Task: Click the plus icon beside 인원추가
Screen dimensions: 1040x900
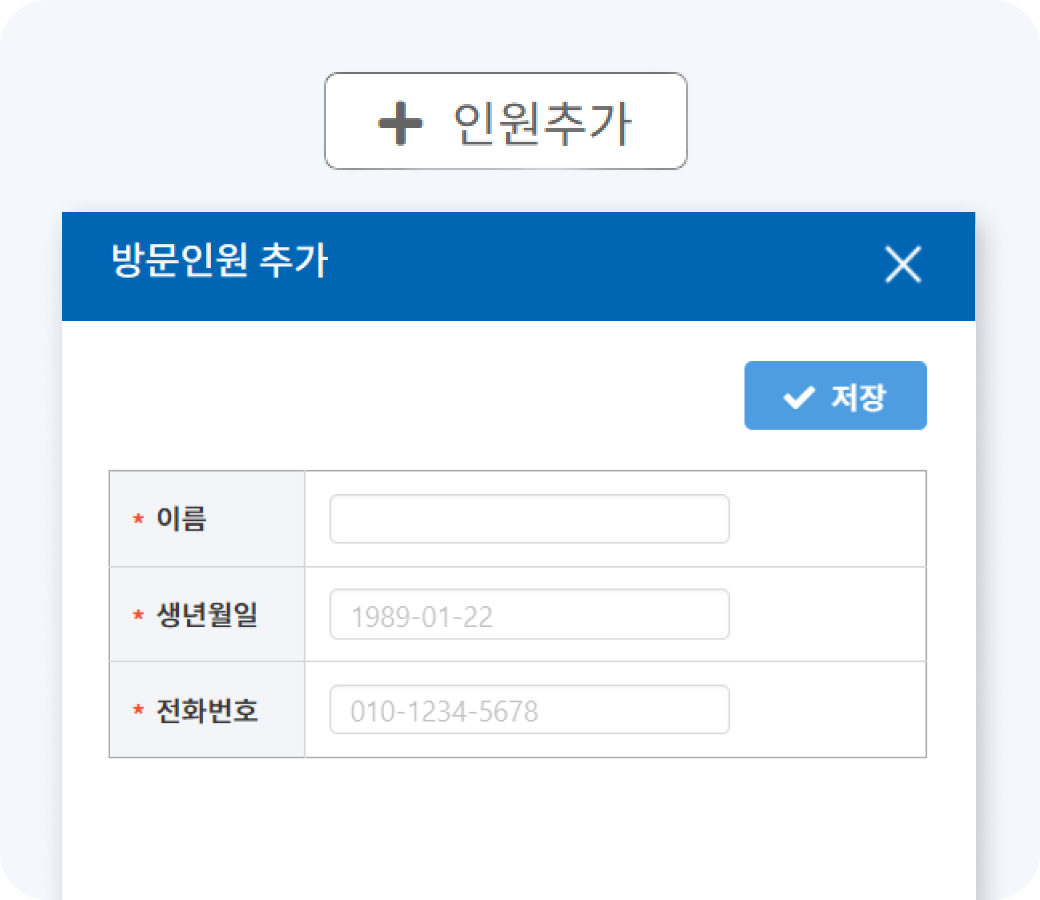Action: pyautogui.click(x=399, y=126)
